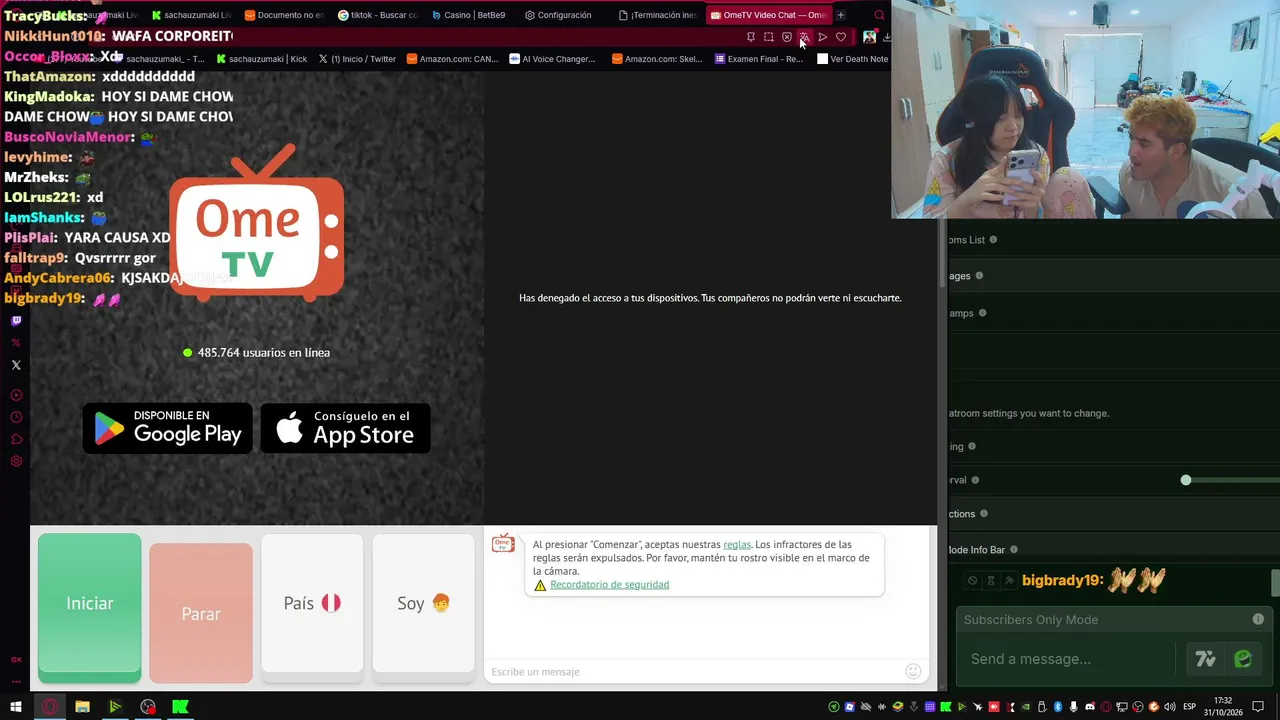Switch to the tiktok - Buscar tab
The height and width of the screenshot is (720, 1280).
(378, 15)
